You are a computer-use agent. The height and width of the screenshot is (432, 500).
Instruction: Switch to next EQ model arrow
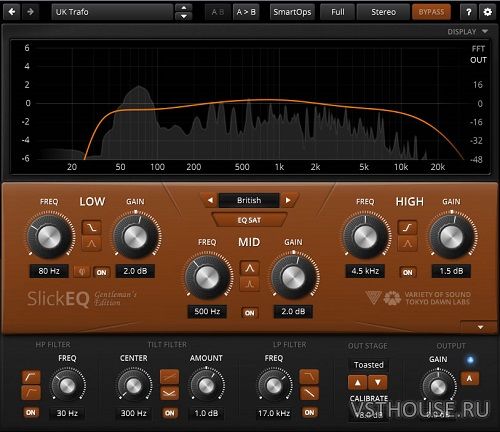tap(288, 200)
